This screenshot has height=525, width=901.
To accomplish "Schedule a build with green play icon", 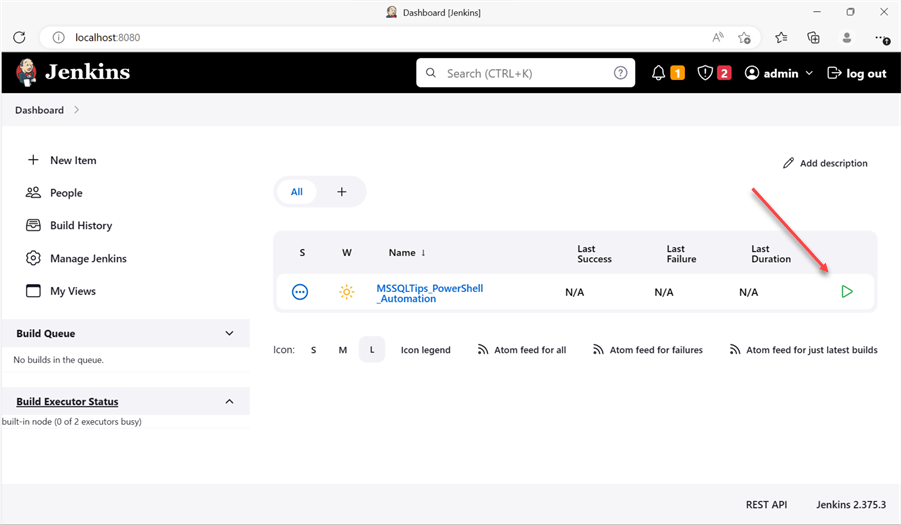I will (846, 292).
